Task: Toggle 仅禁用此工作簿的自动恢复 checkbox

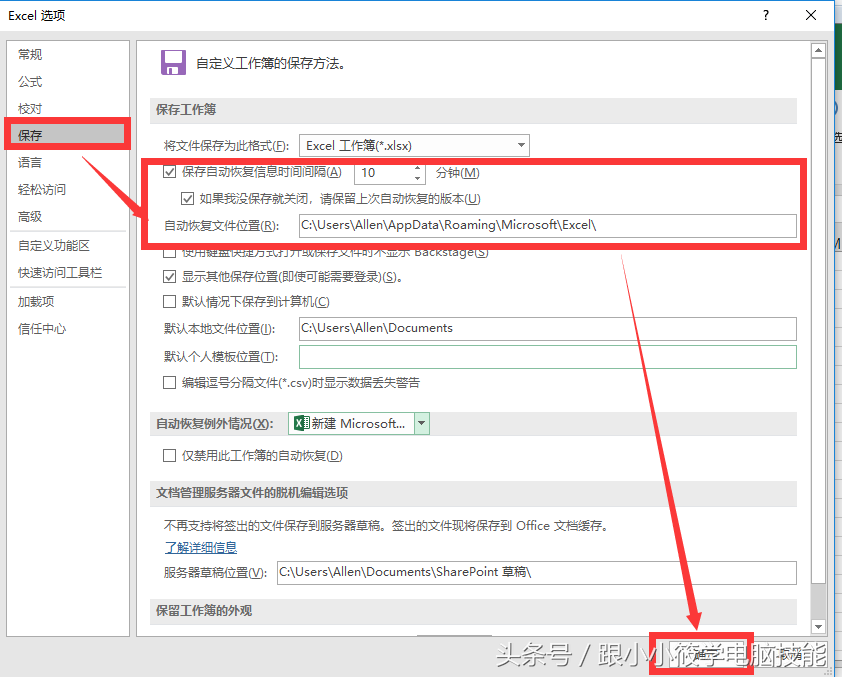Action: 169,456
